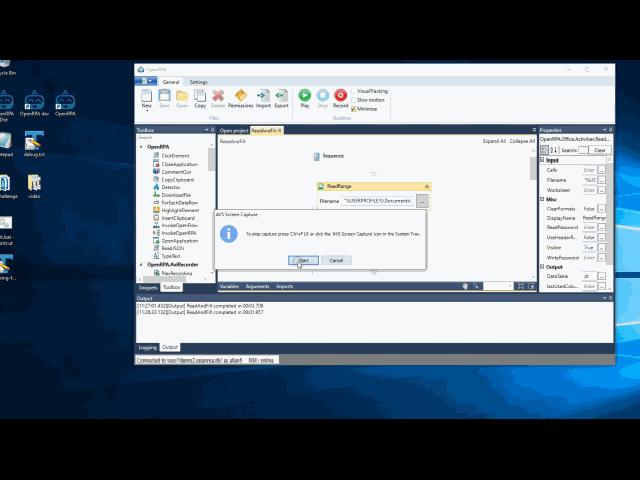Click the red Record button
This screenshot has width=640, height=480.
[x=340, y=96]
